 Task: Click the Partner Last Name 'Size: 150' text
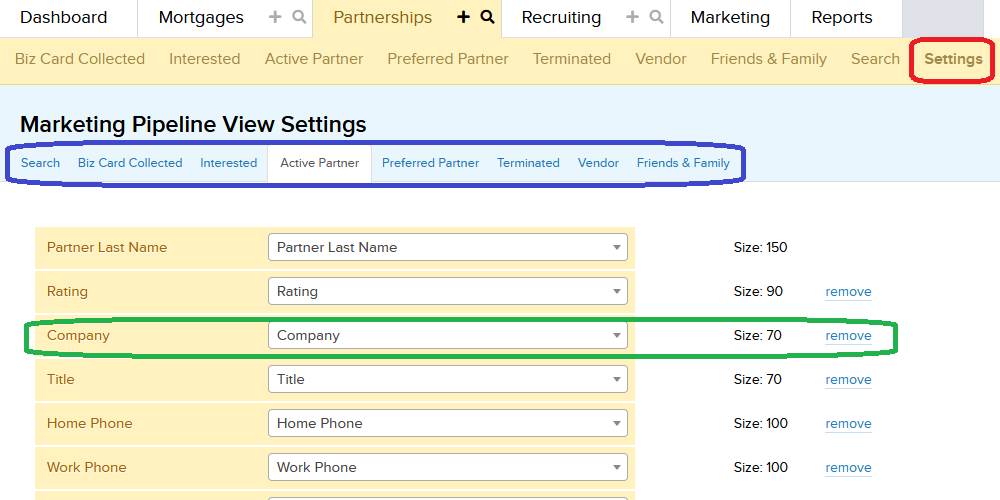coord(760,247)
